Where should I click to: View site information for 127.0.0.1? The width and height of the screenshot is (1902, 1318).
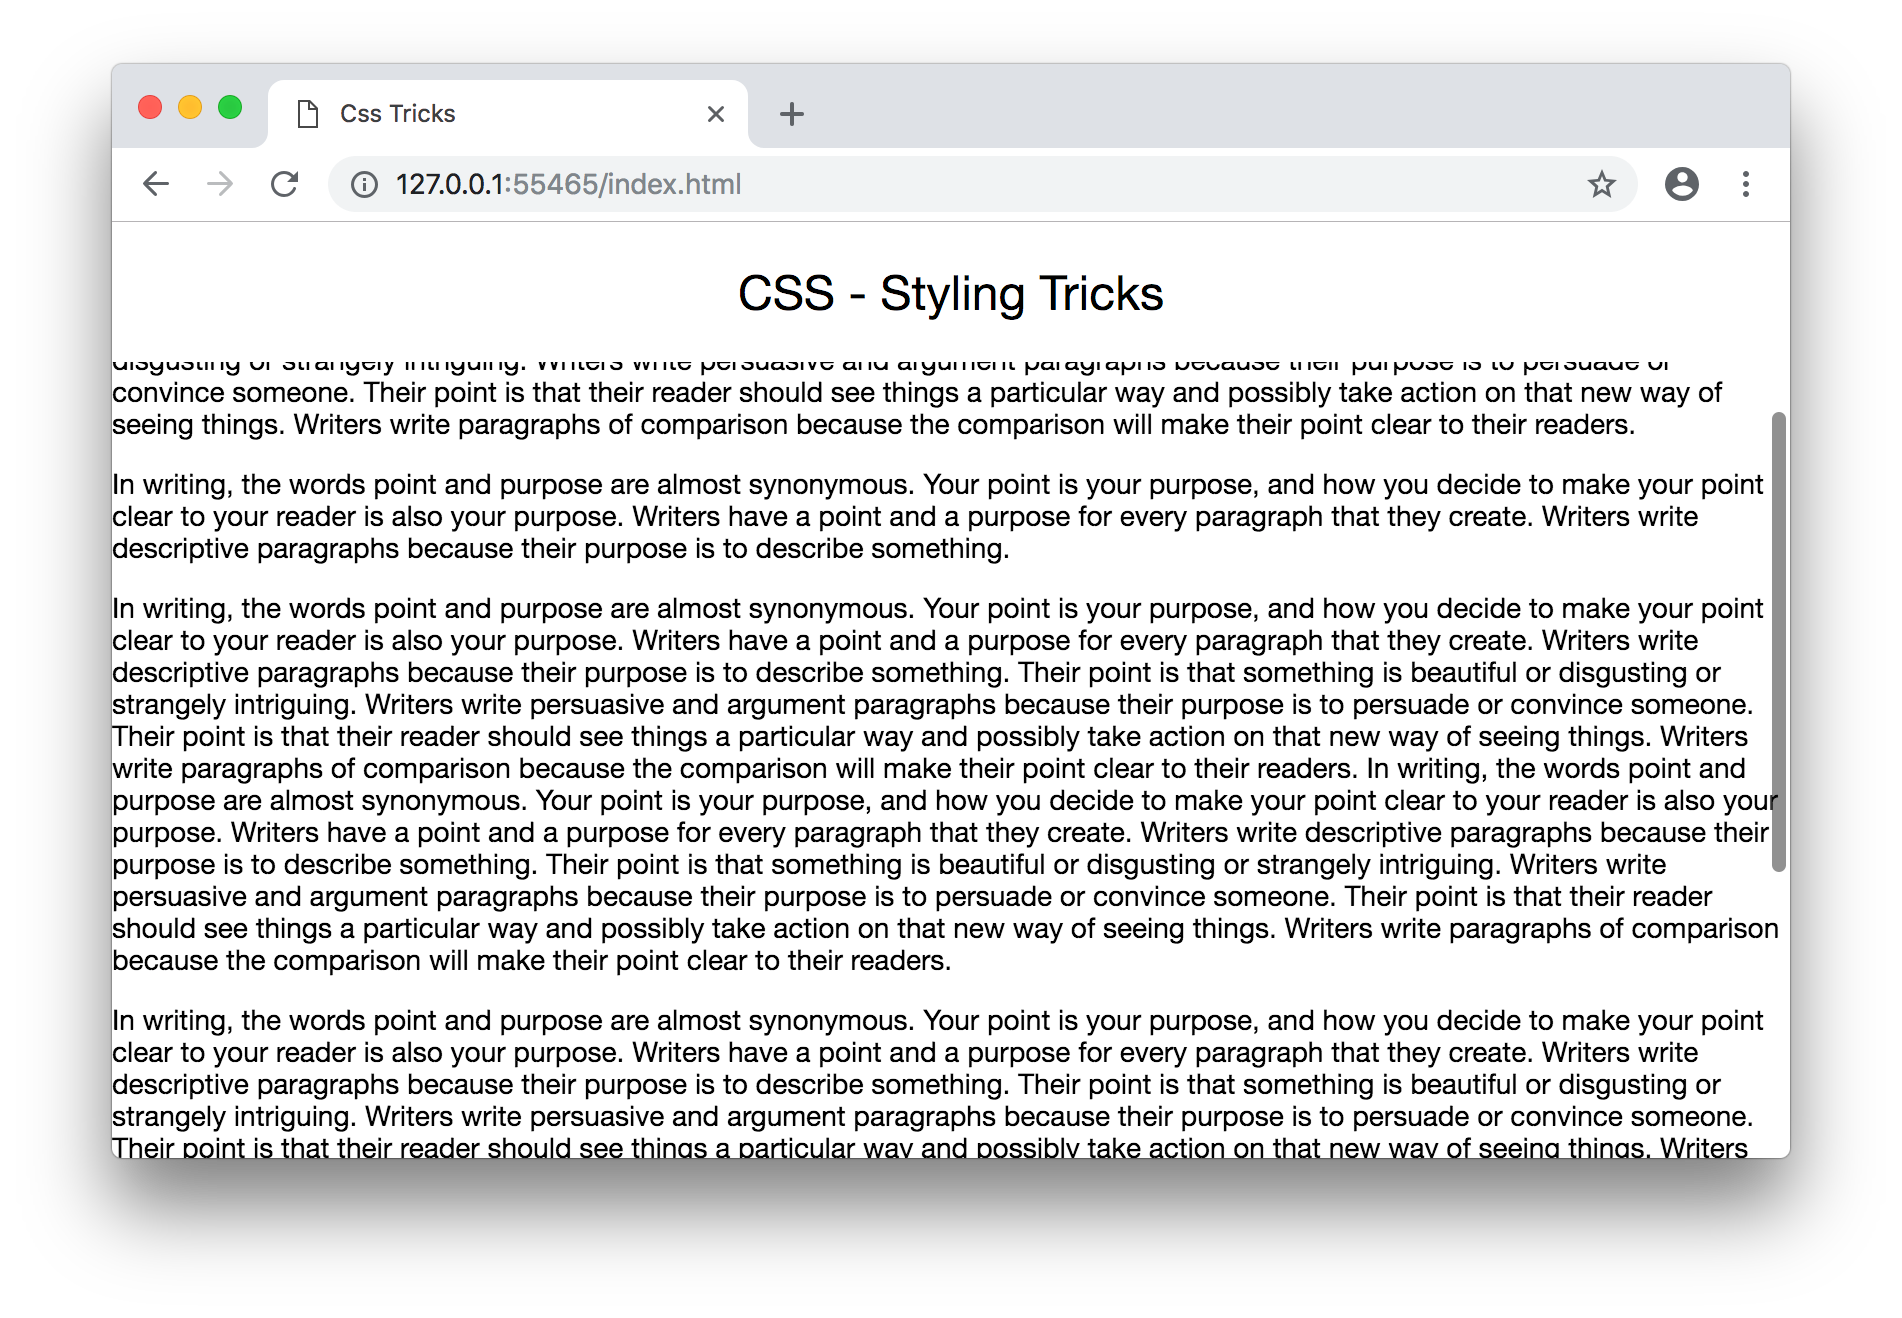pos(363,184)
